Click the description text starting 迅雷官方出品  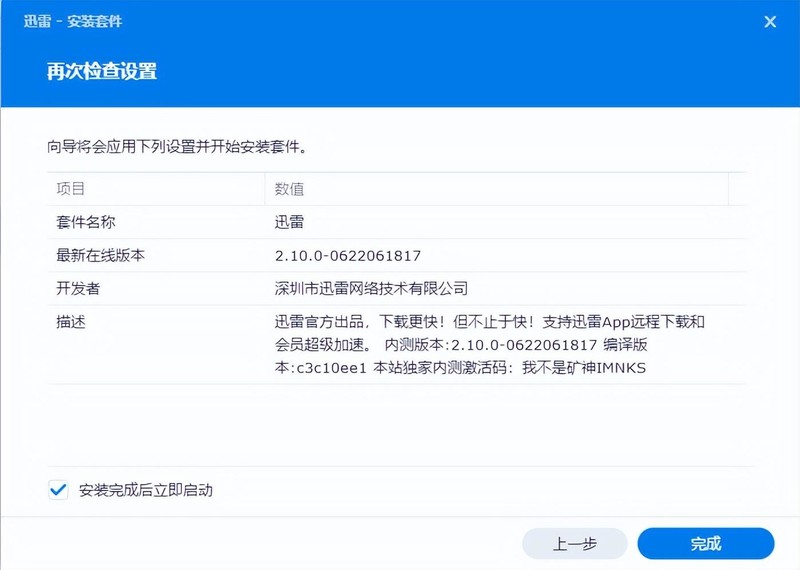tap(490, 344)
